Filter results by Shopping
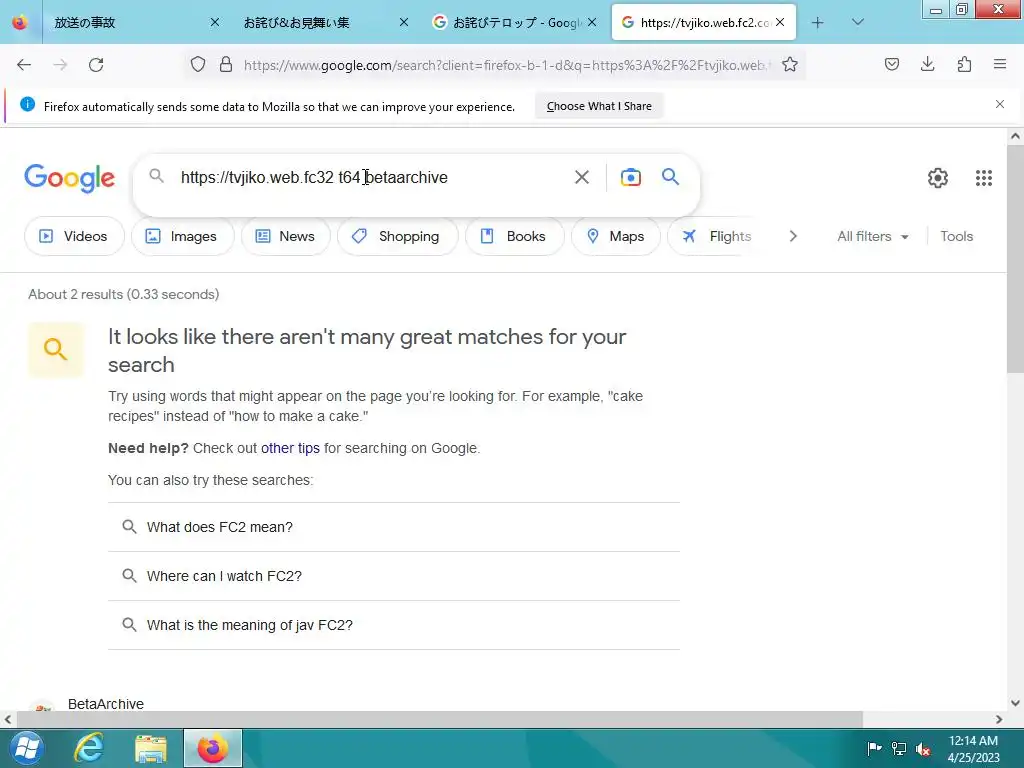This screenshot has width=1024, height=768. coord(397,236)
